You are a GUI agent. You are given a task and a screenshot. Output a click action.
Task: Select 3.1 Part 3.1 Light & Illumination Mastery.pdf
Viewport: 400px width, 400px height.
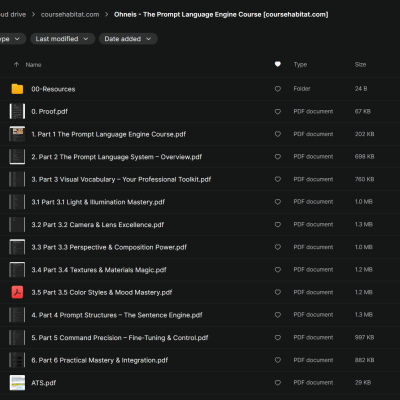coord(98,202)
